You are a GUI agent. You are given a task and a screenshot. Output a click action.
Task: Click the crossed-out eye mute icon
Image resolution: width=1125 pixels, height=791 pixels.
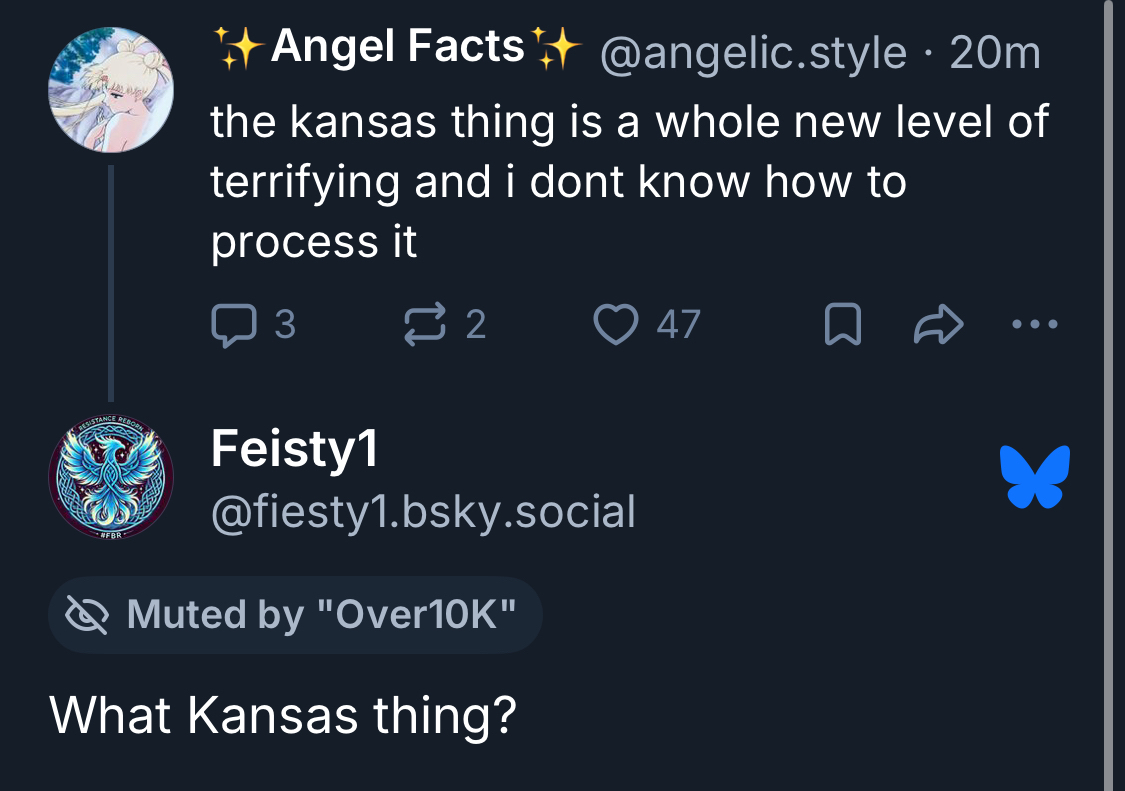(x=86, y=615)
